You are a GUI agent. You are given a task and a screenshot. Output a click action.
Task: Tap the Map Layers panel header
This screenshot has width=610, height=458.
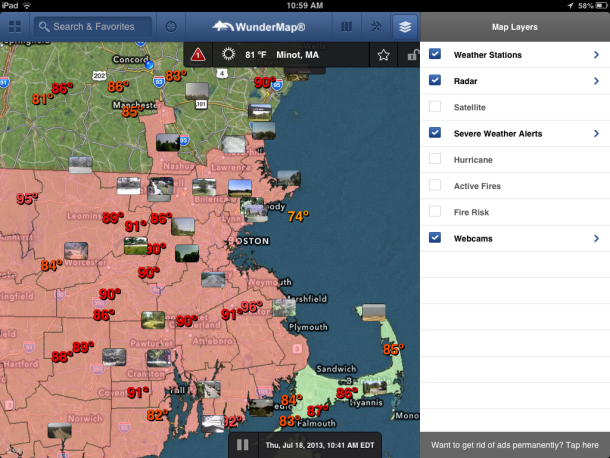click(x=515, y=27)
